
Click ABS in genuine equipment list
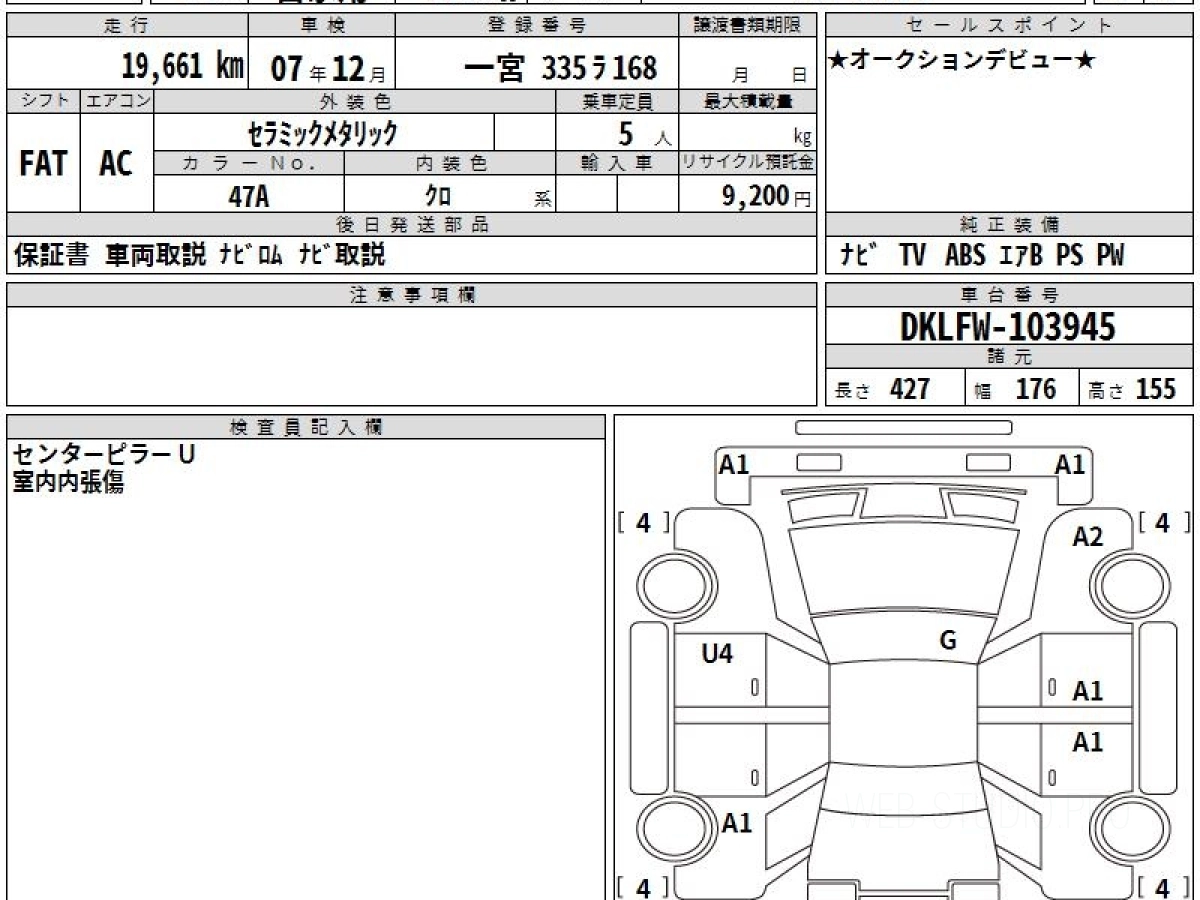[965, 256]
